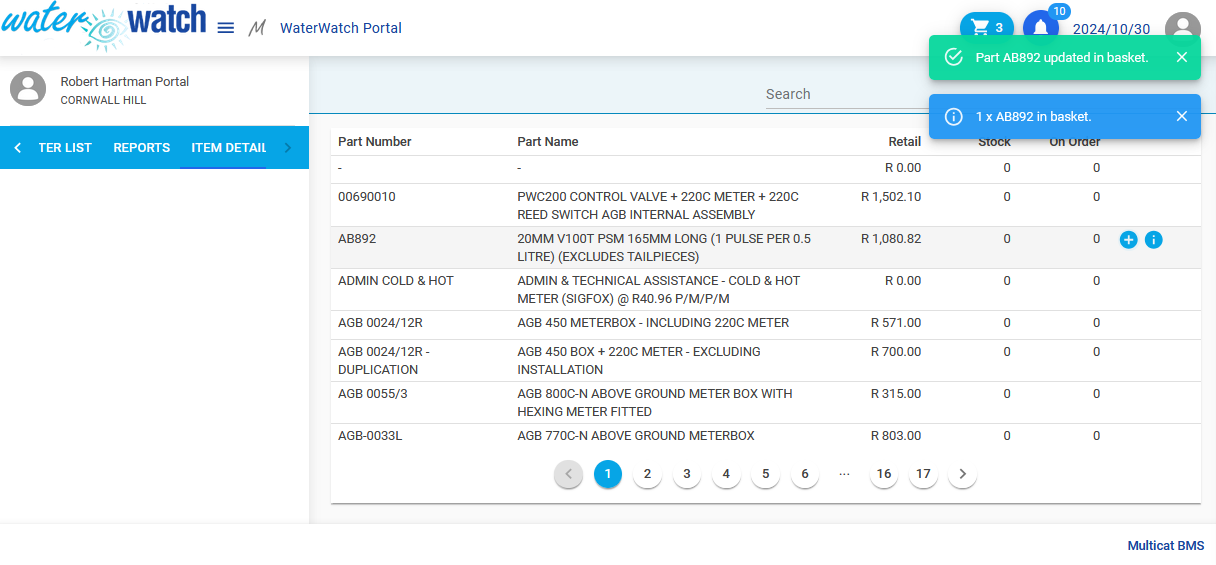Open page 5 of parts list

(765, 474)
